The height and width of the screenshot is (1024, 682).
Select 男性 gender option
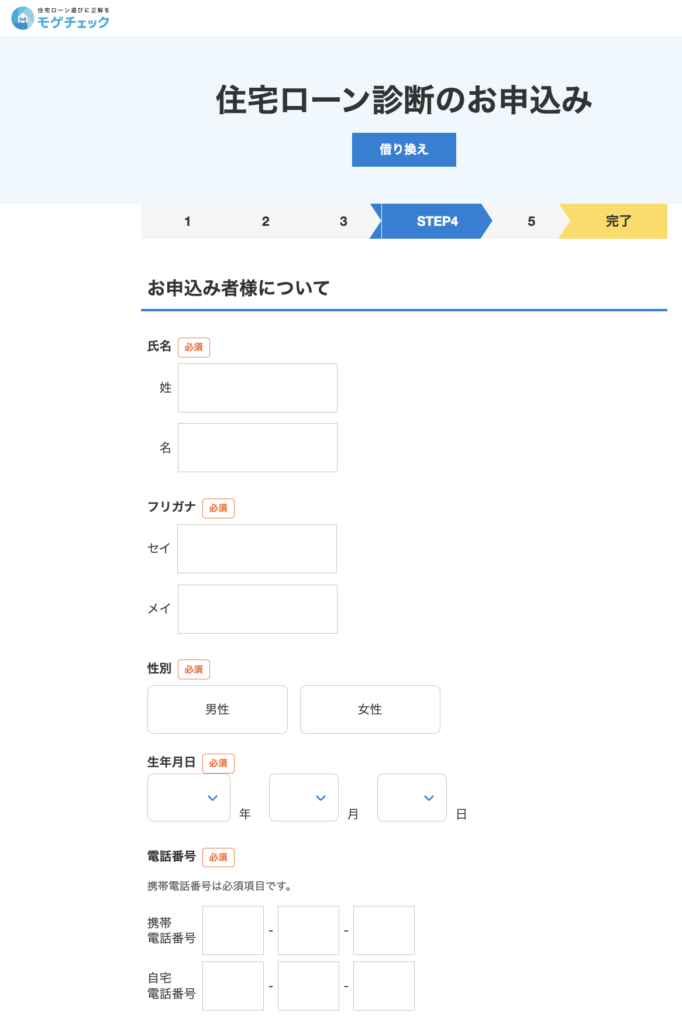(x=217, y=709)
